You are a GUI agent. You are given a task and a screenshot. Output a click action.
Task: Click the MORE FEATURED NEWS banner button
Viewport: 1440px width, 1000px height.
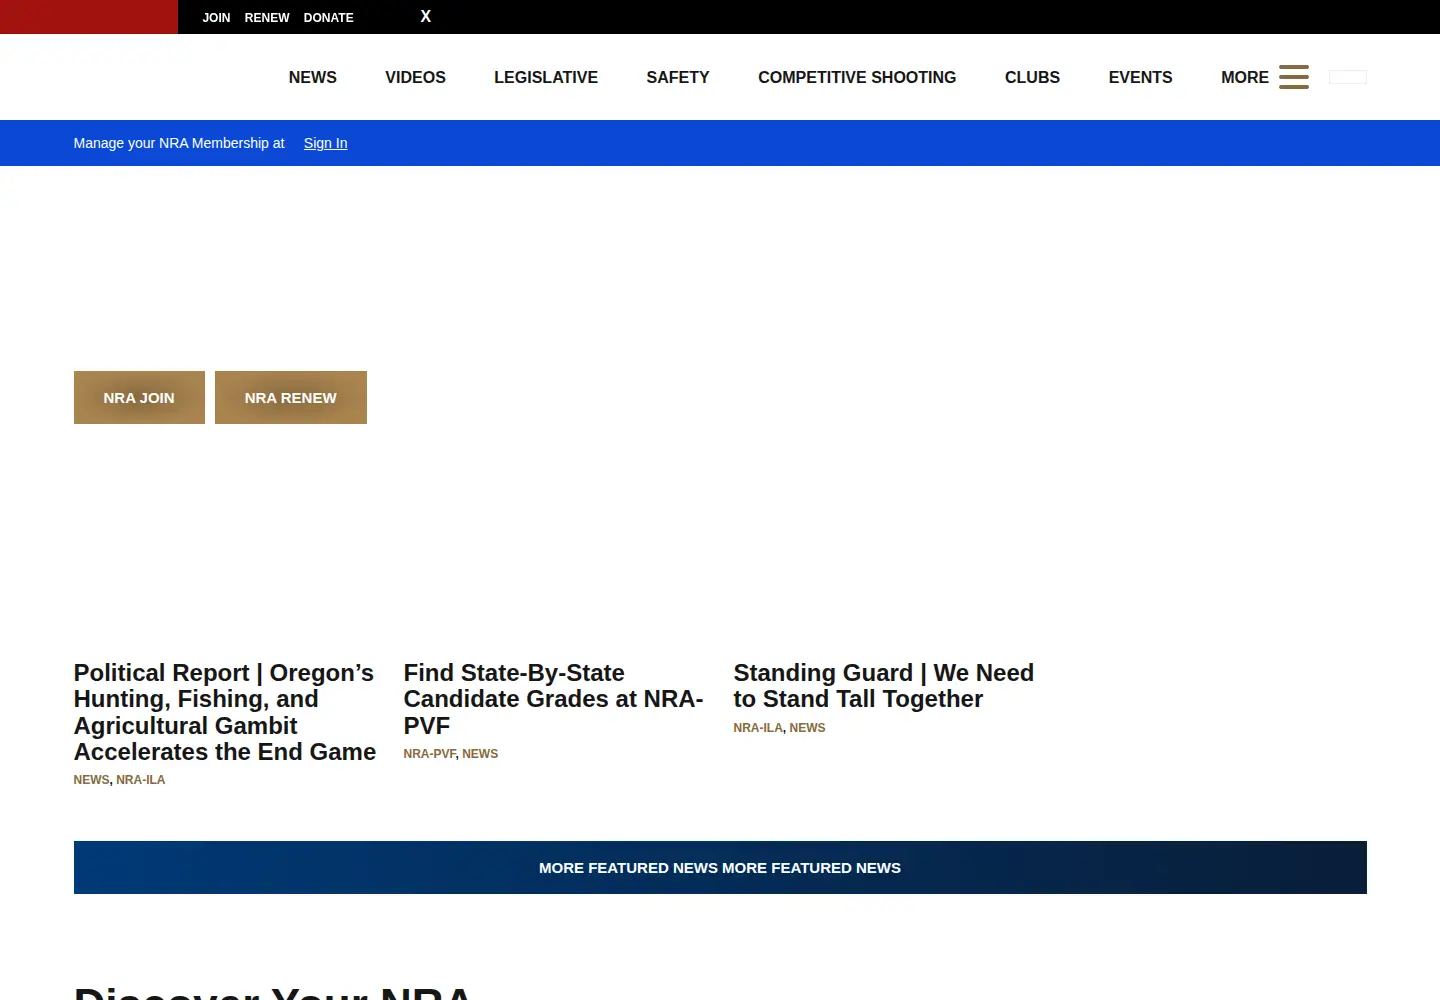(720, 867)
